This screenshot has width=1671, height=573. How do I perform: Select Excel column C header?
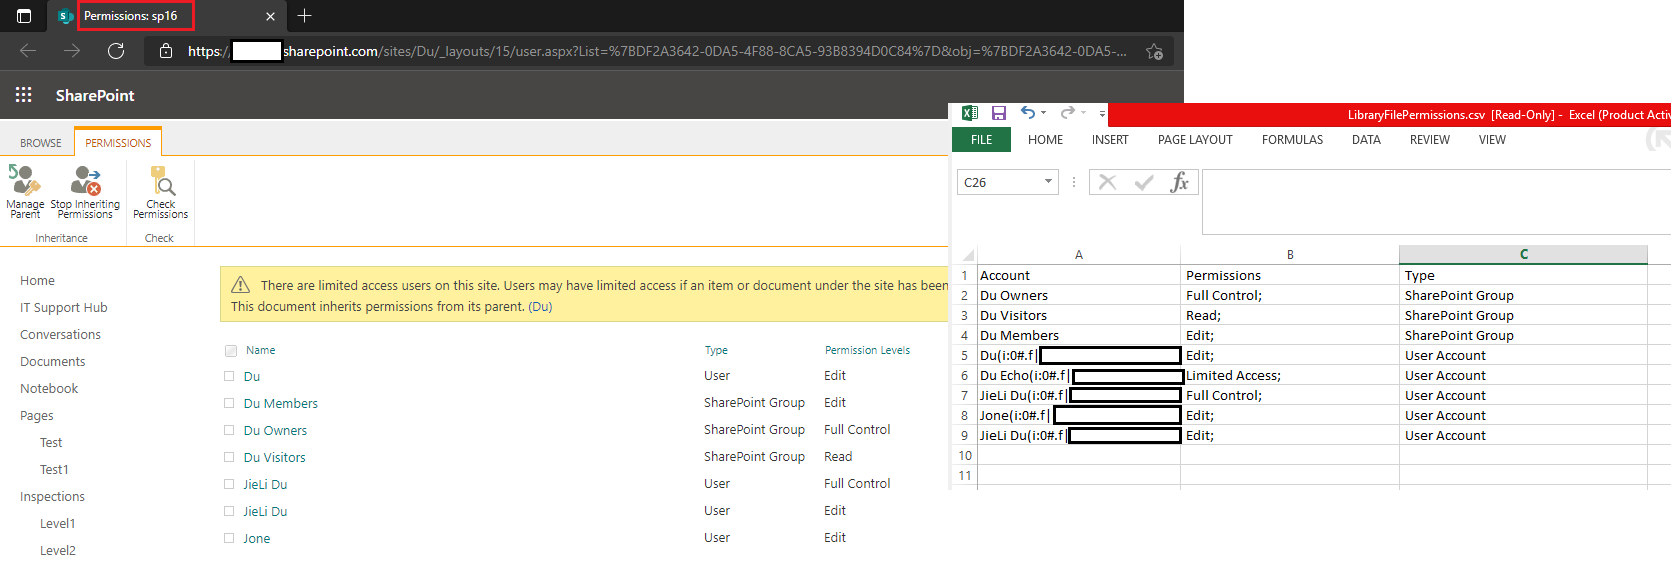(1523, 254)
